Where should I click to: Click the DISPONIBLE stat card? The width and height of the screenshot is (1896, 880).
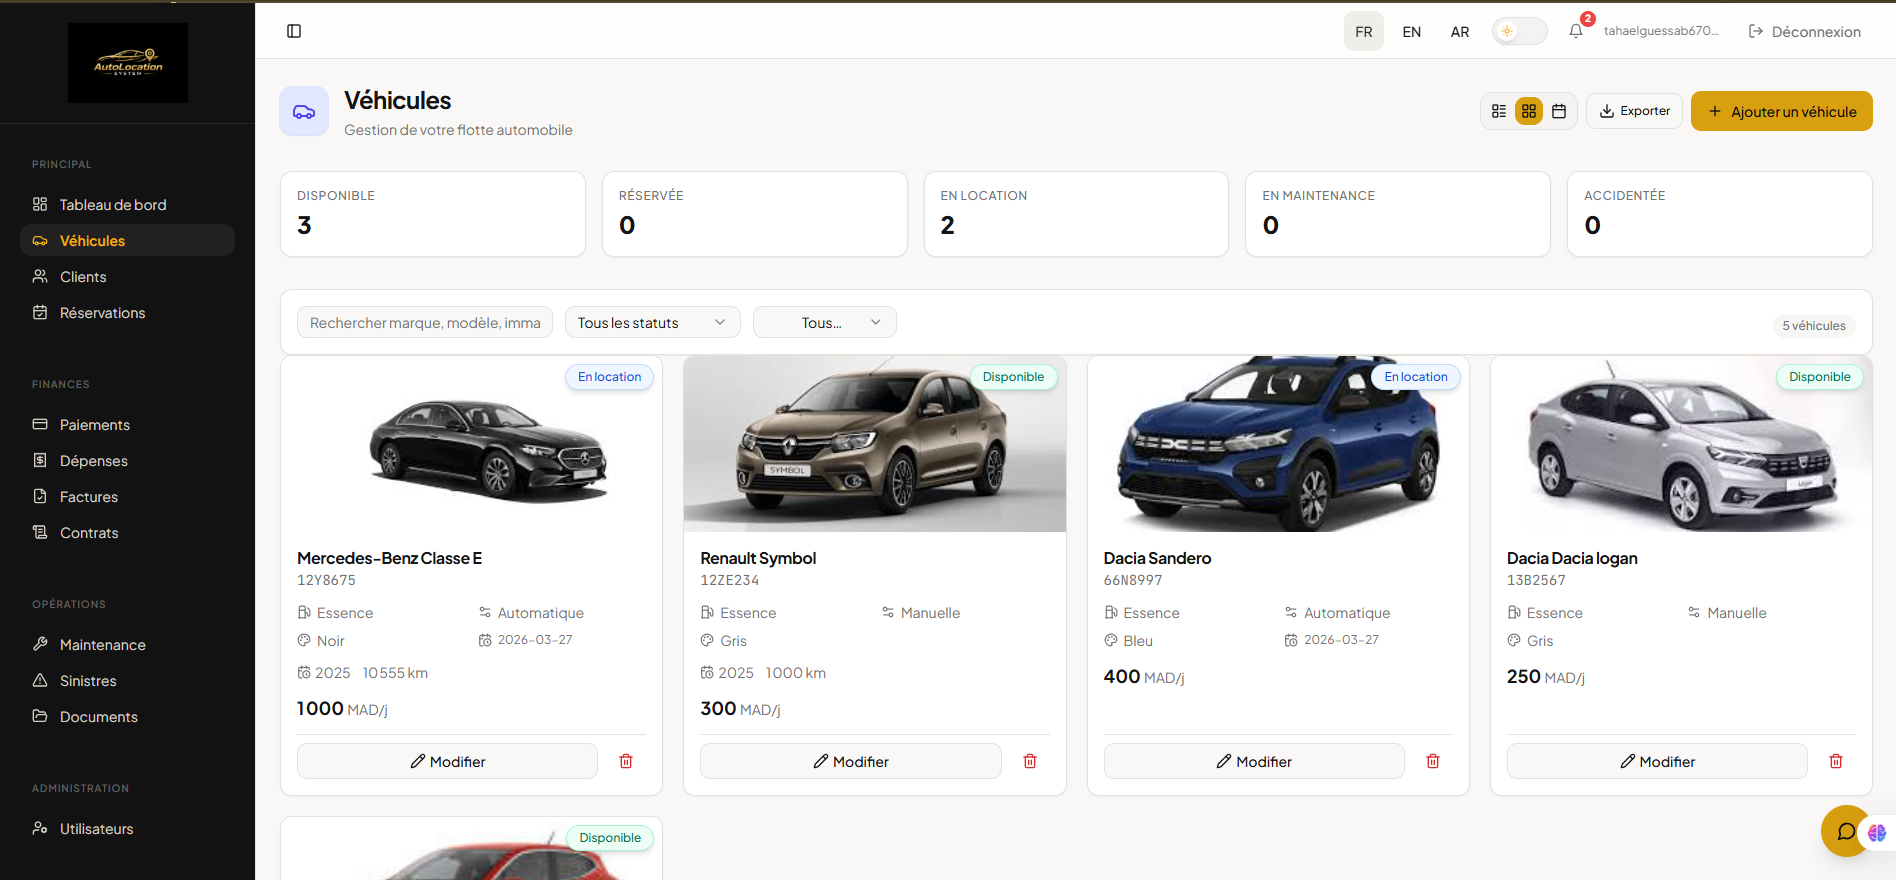coord(433,214)
